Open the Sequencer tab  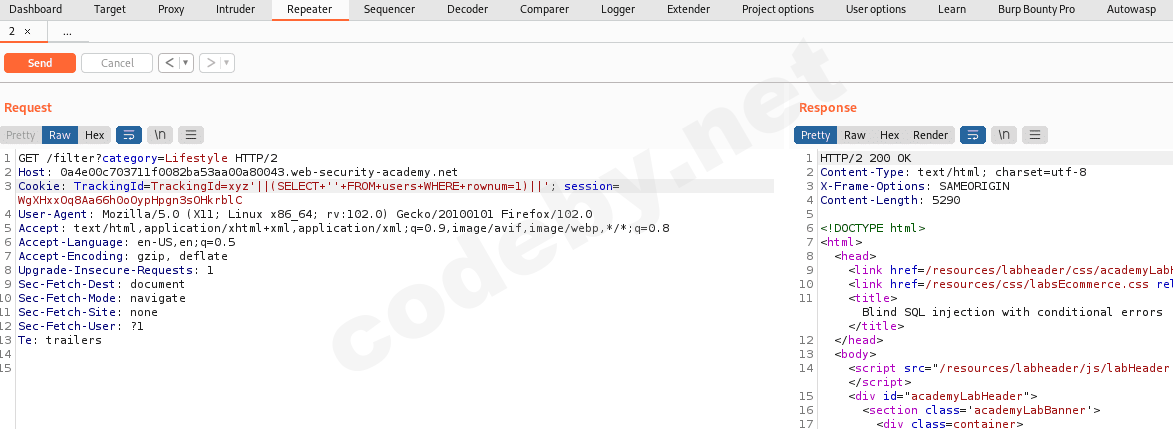click(389, 10)
